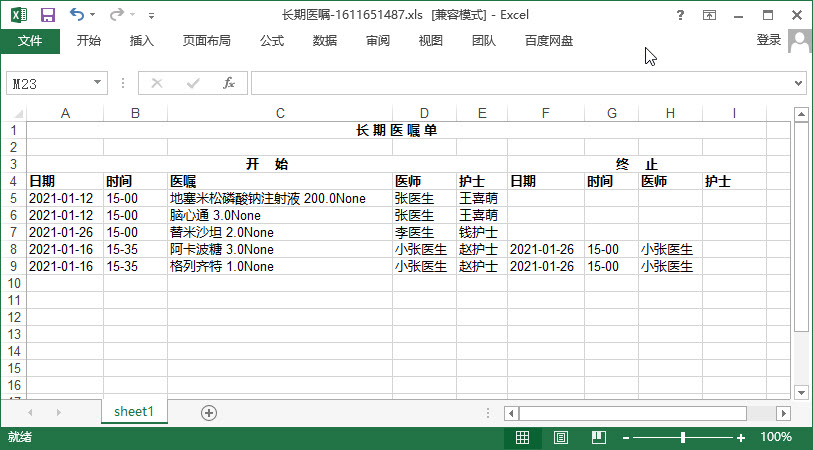Click the Undo arrow icon

pyautogui.click(x=77, y=15)
